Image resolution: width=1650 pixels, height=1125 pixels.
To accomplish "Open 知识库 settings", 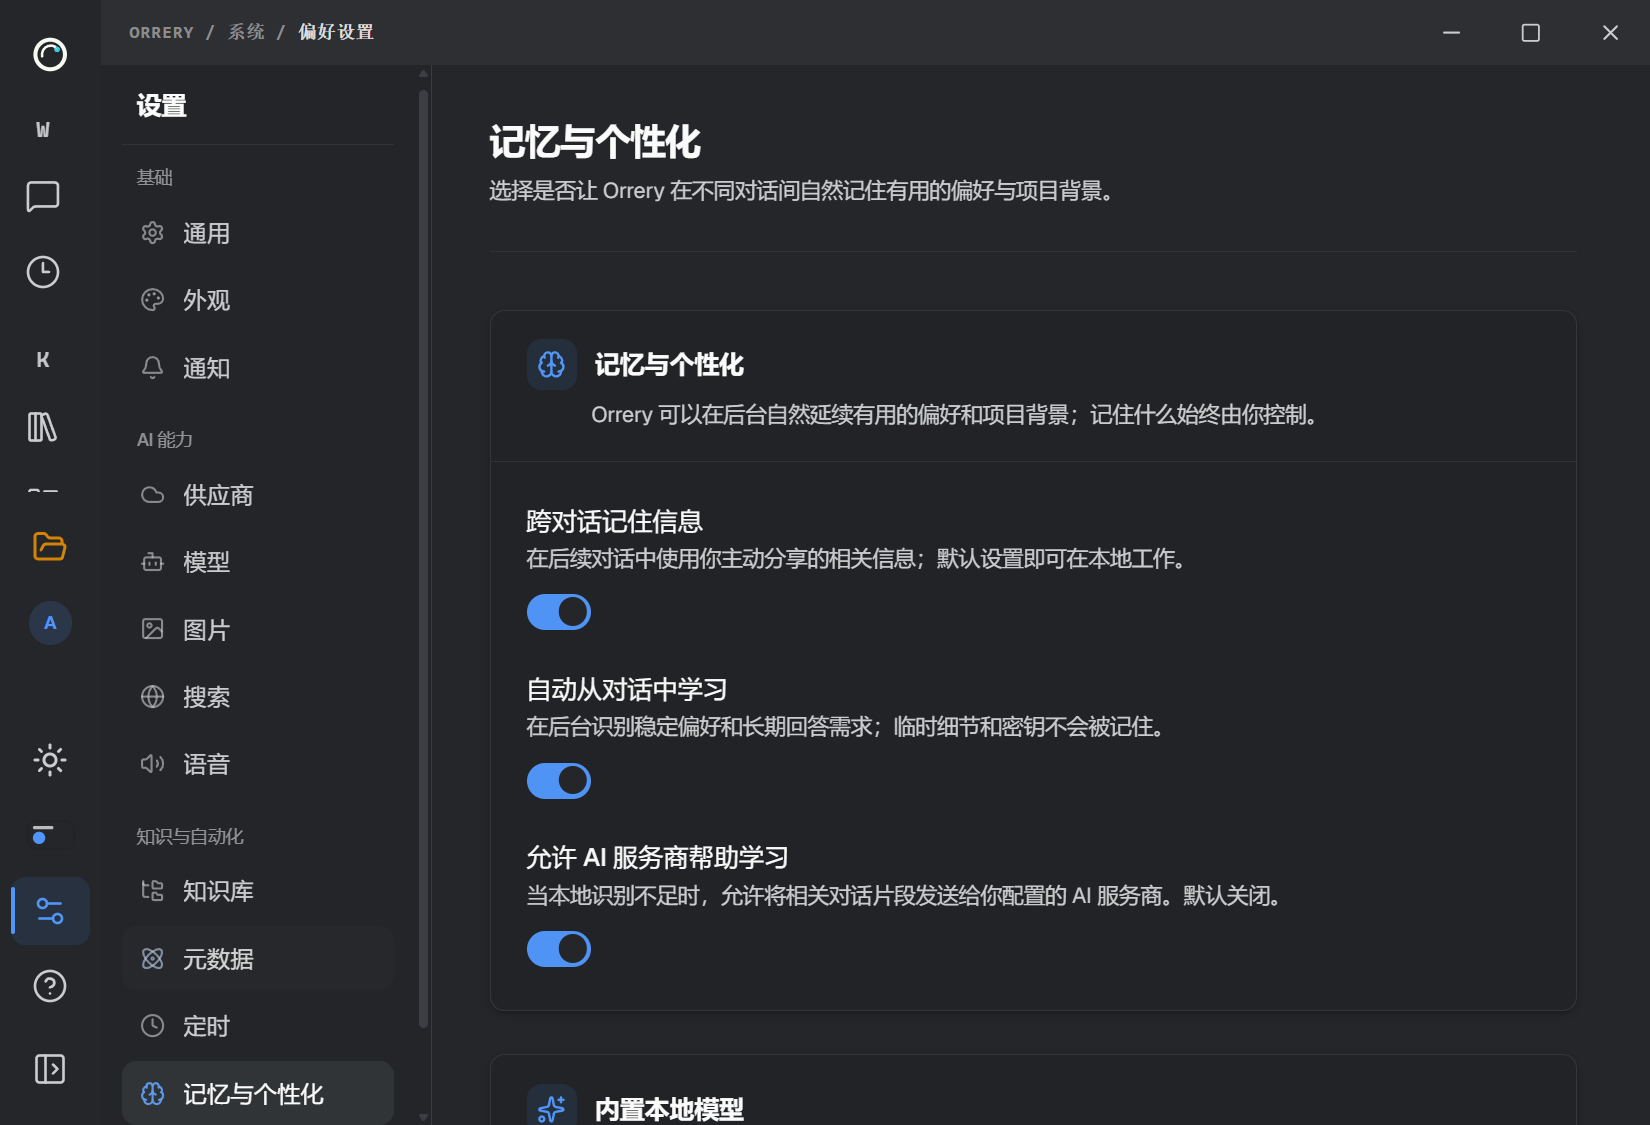I will (258, 891).
